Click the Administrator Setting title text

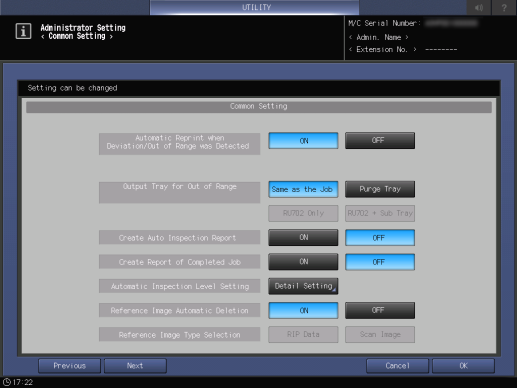pyautogui.click(x=83, y=28)
